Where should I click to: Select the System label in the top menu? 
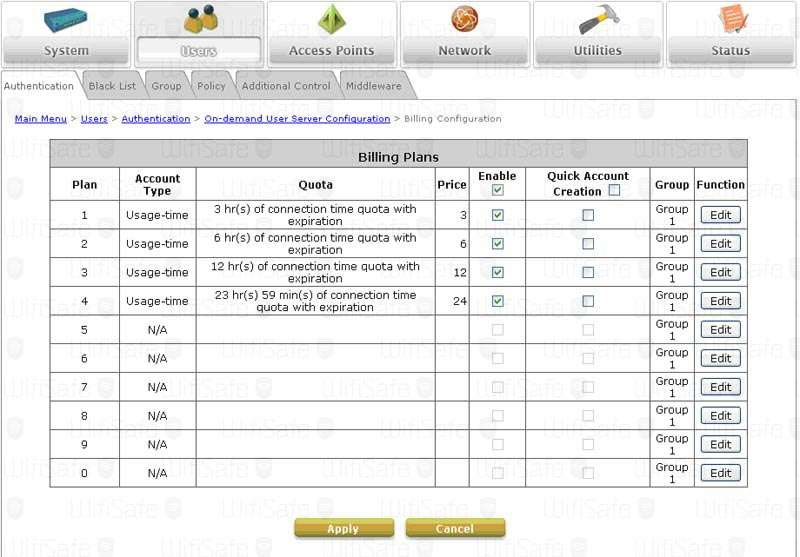pos(66,50)
